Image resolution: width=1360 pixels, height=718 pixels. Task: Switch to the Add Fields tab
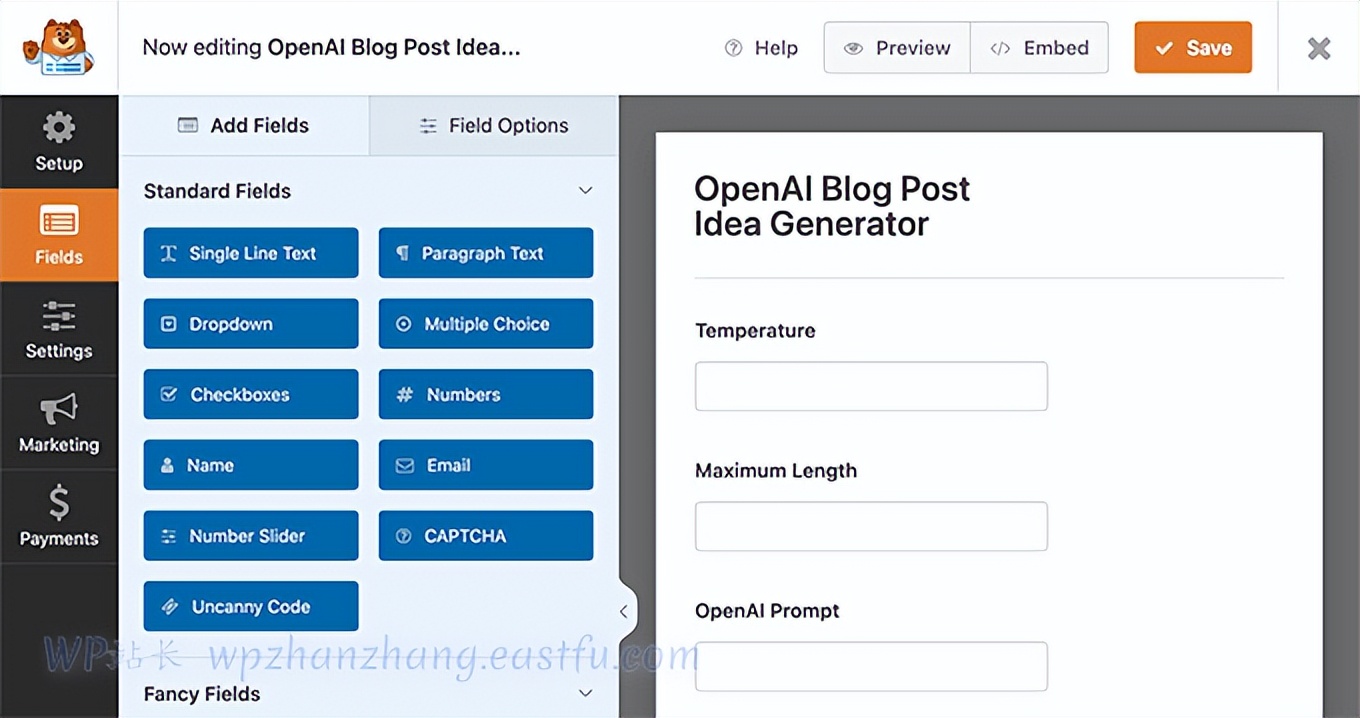pos(244,126)
